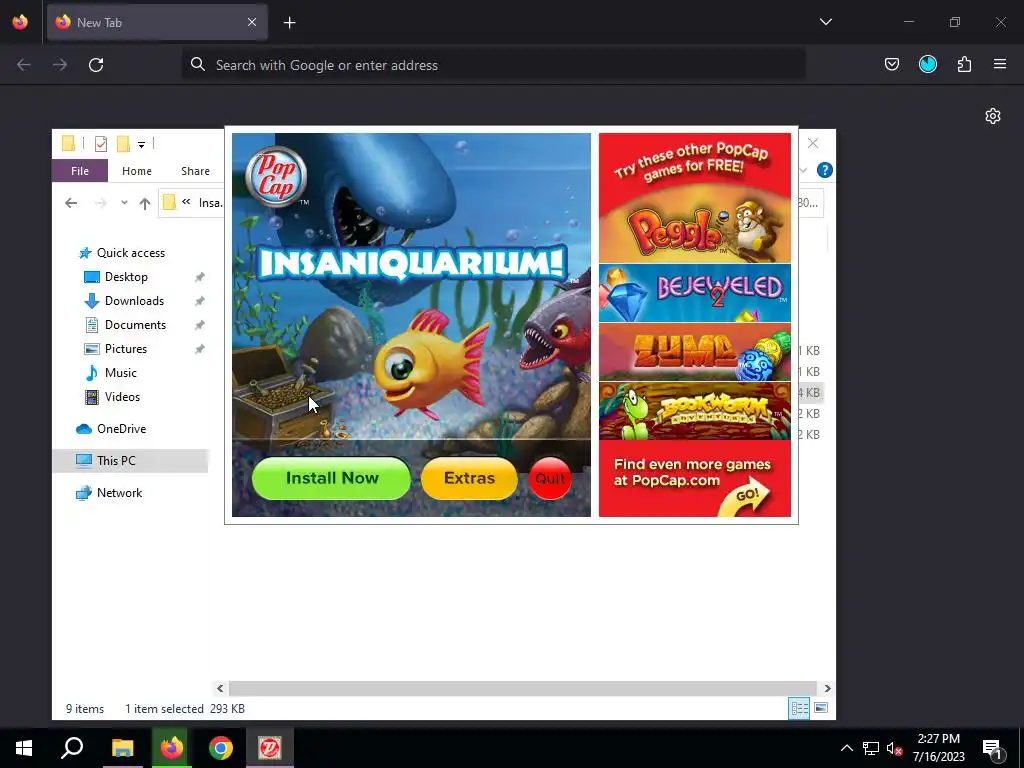
Task: Close the New Tab tab in Firefox
Action: [252, 22]
